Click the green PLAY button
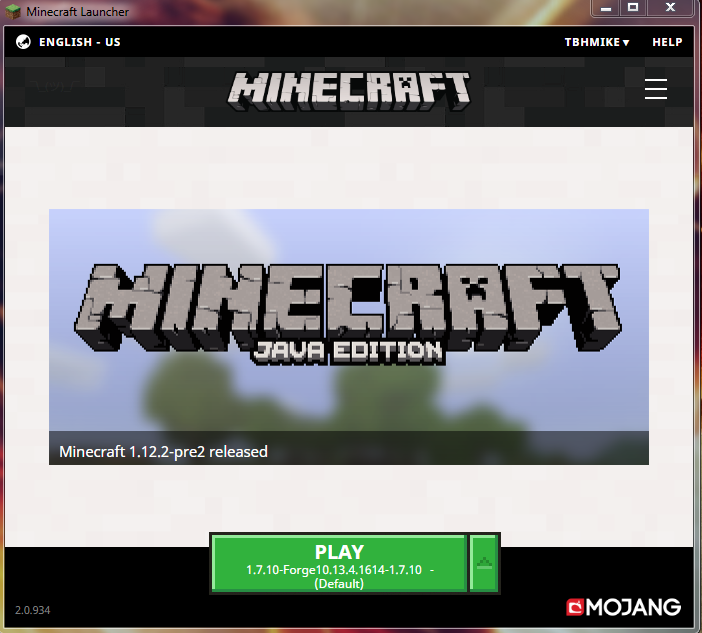 coord(339,564)
